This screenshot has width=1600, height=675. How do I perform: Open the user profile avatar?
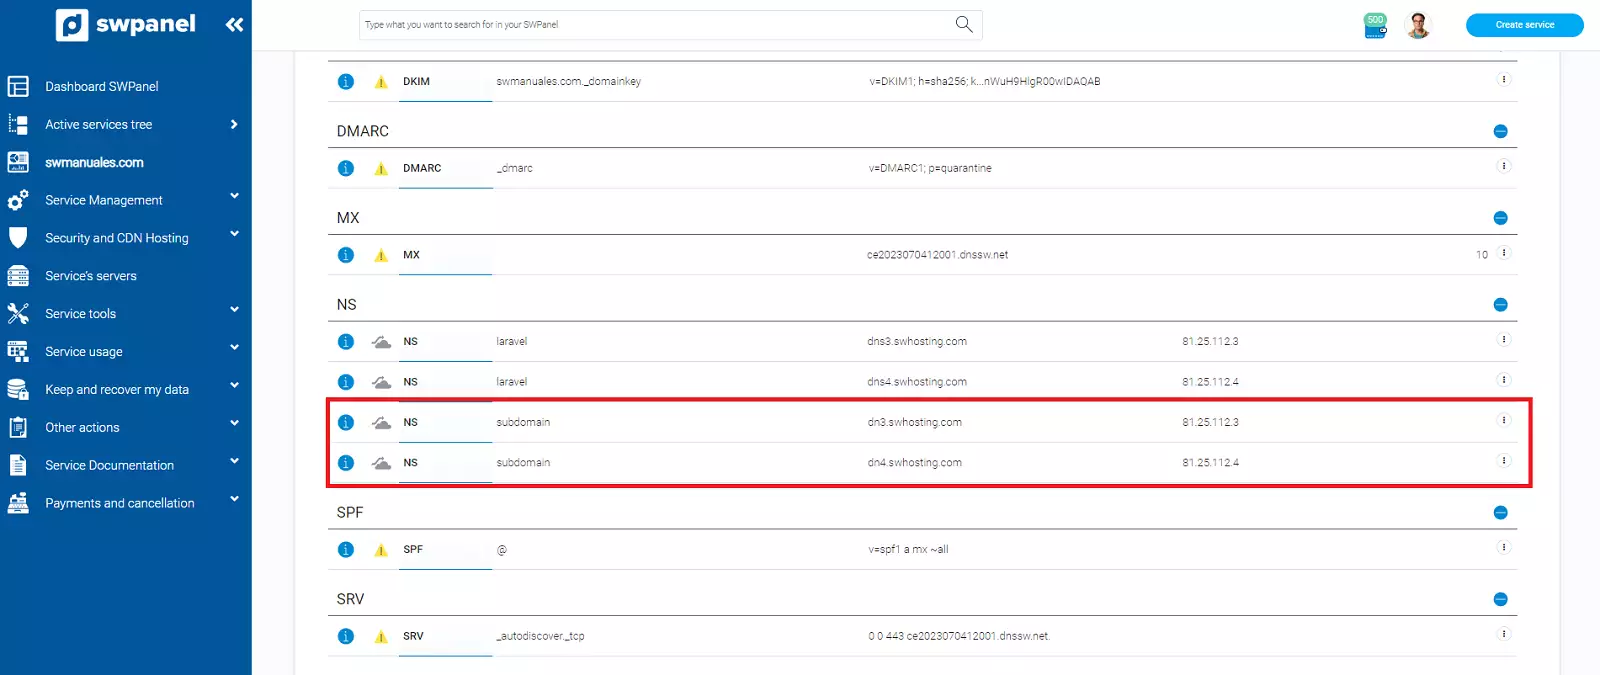[1418, 25]
